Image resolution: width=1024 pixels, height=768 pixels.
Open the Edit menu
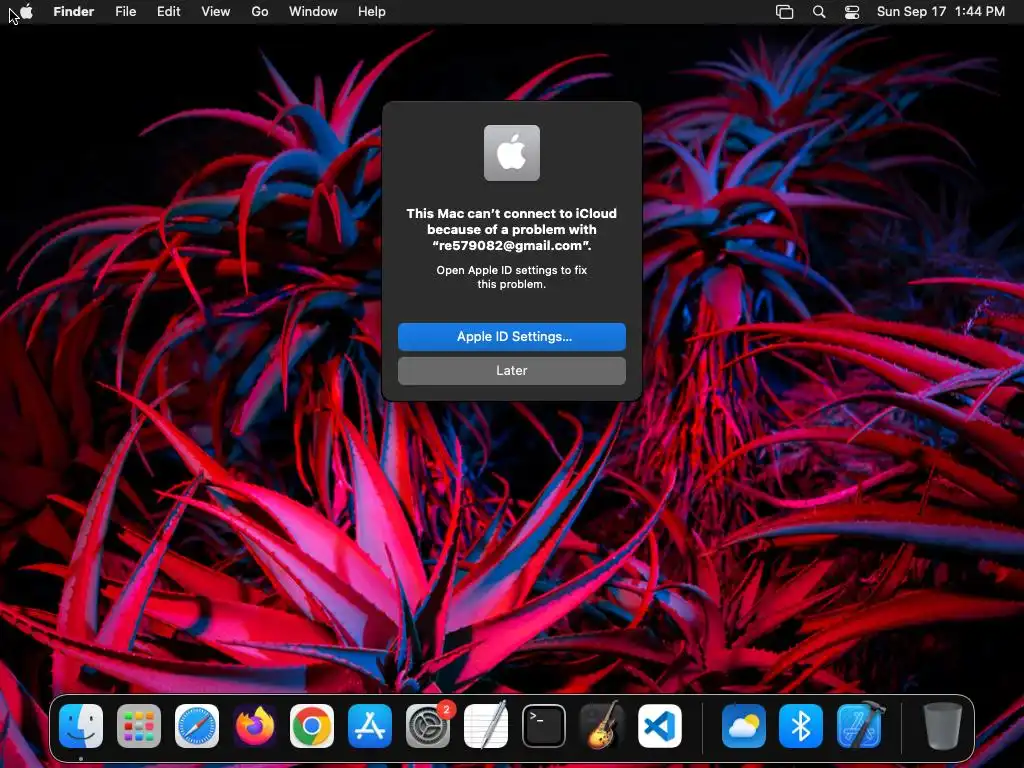pos(168,12)
